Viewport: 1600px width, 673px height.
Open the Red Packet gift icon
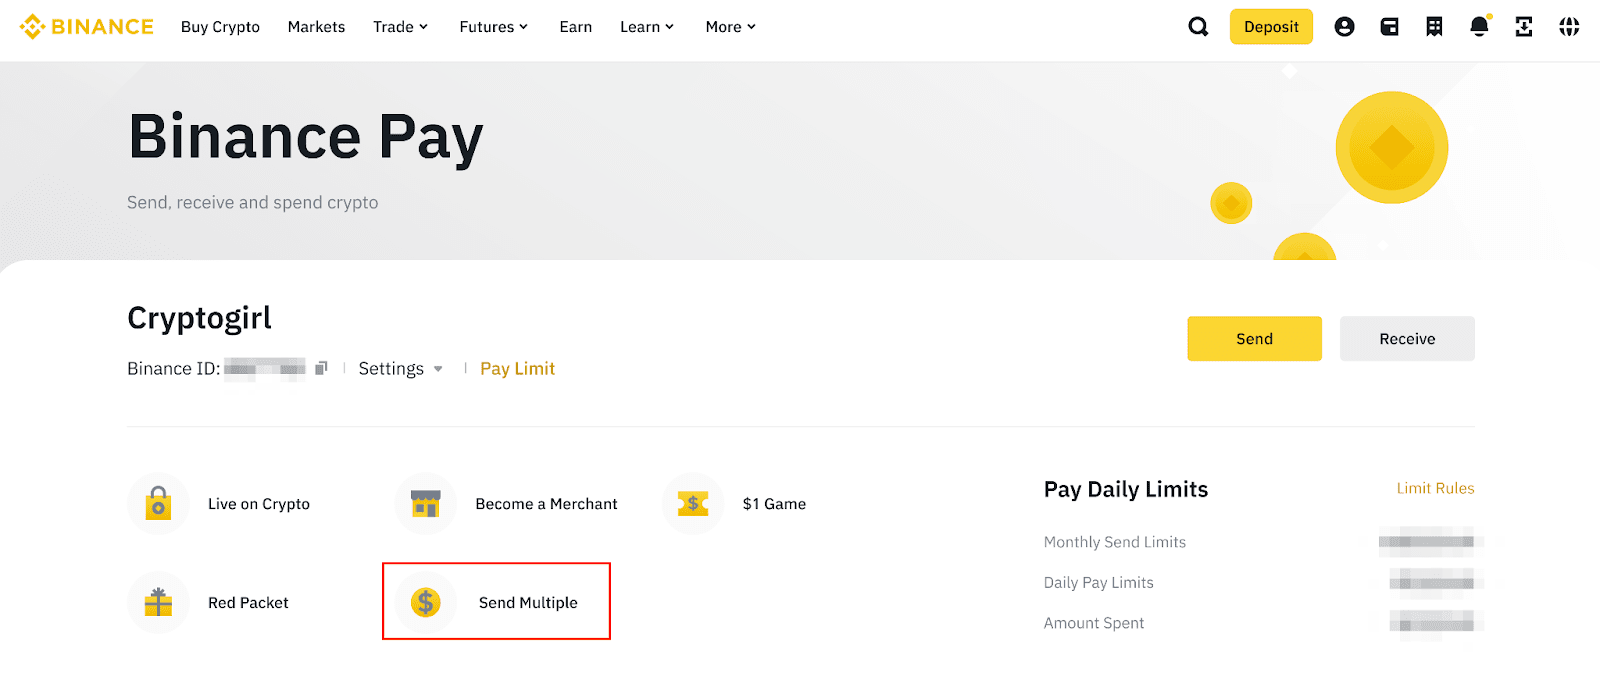pyautogui.click(x=158, y=602)
